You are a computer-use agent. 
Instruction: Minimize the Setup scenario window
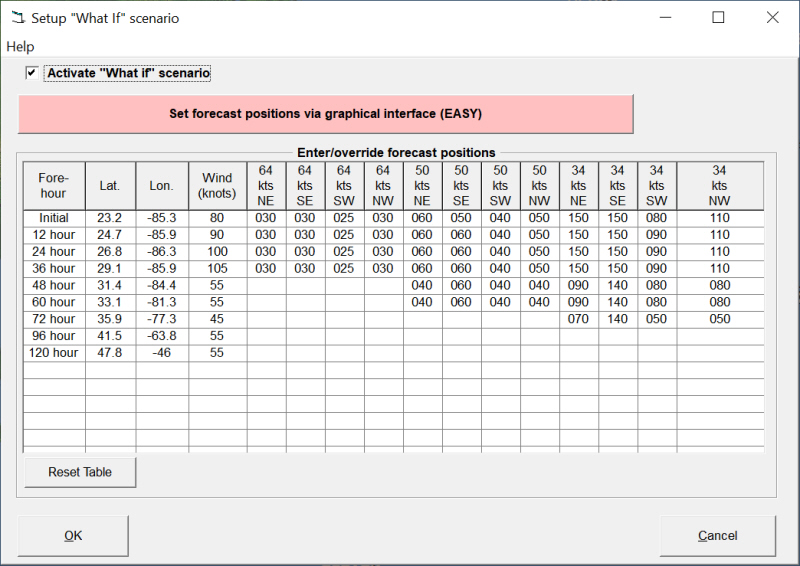[664, 18]
